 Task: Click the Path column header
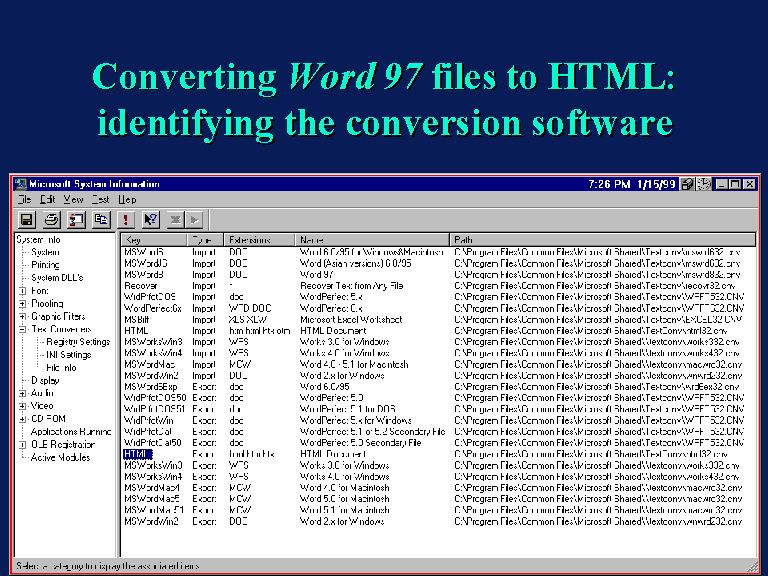coord(602,240)
